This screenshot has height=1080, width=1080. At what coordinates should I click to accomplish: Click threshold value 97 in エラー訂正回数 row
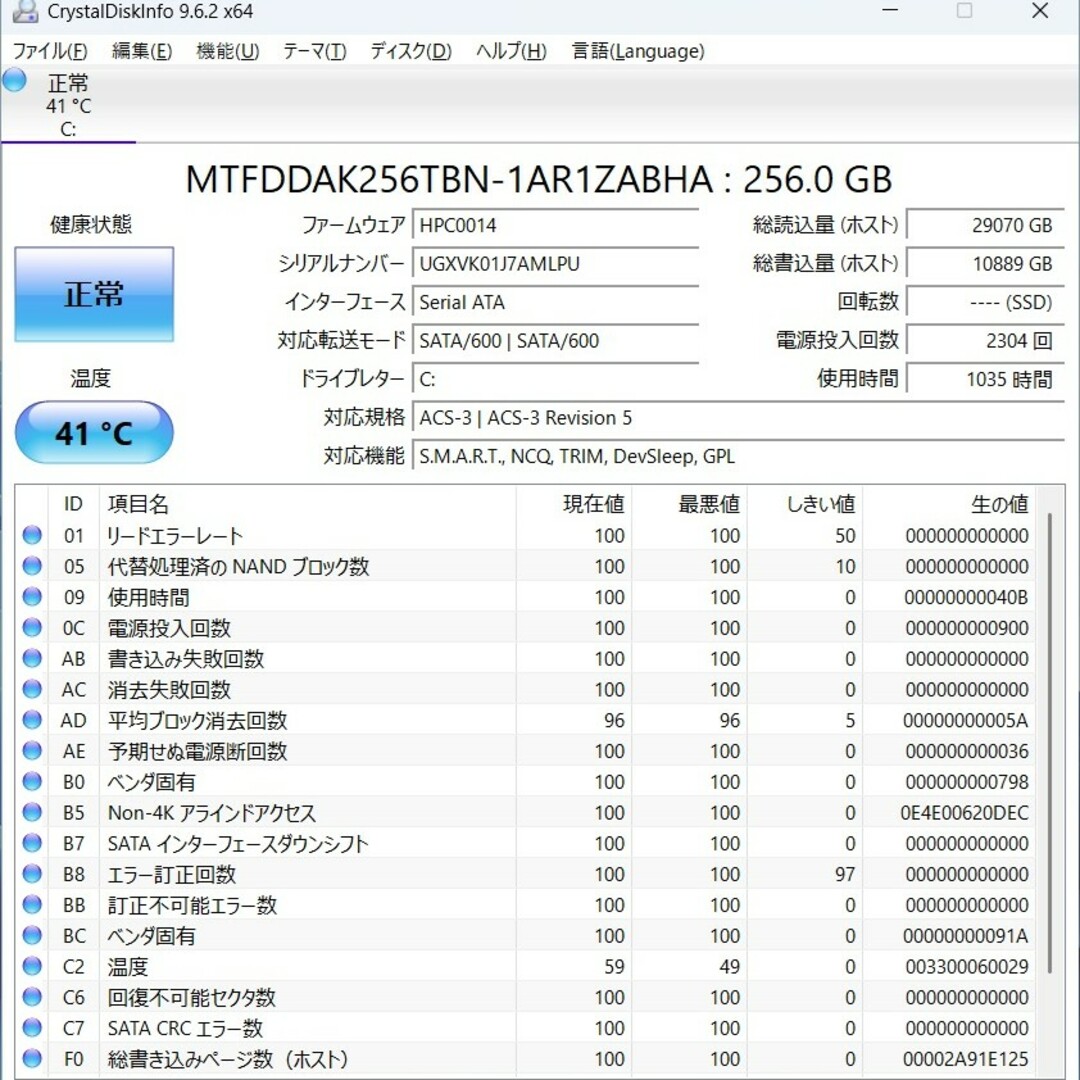(x=844, y=874)
